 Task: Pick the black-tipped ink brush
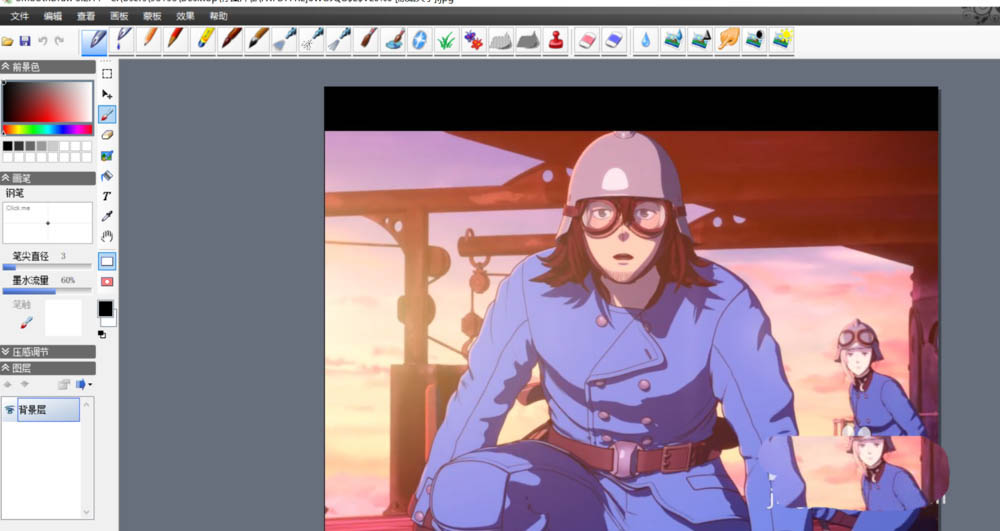[x=257, y=41]
